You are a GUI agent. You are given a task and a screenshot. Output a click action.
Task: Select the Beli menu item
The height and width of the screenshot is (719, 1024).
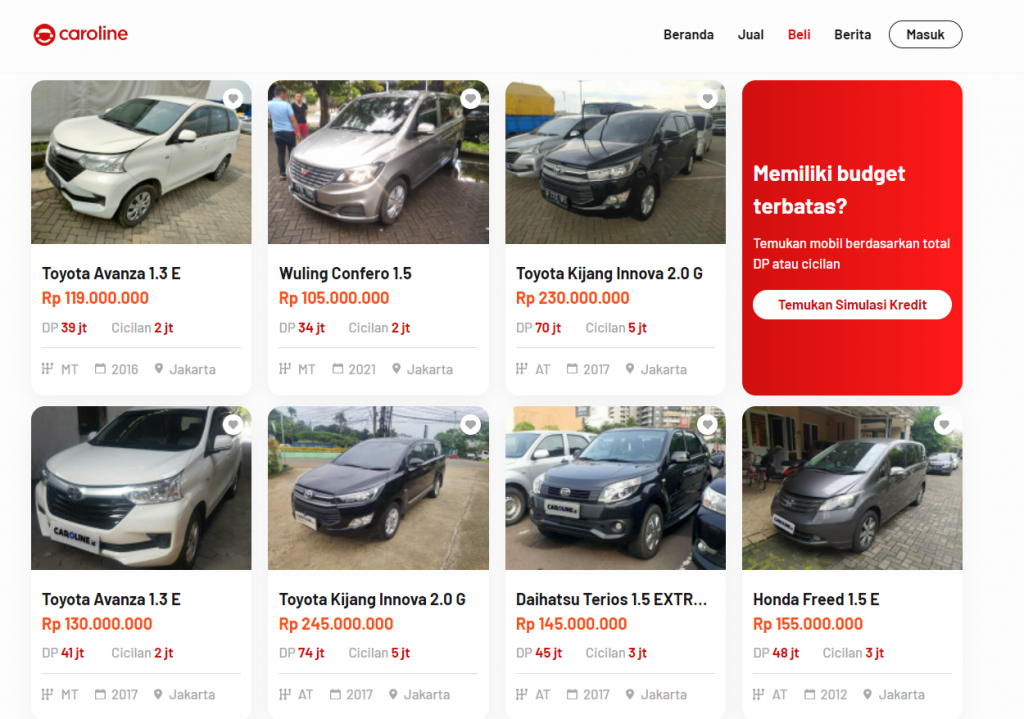point(799,35)
